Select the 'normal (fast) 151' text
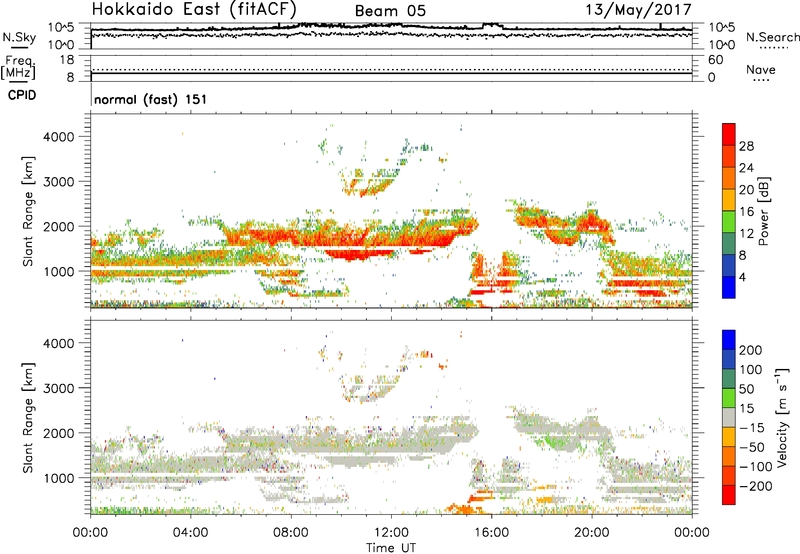800x554 pixels. [151, 99]
